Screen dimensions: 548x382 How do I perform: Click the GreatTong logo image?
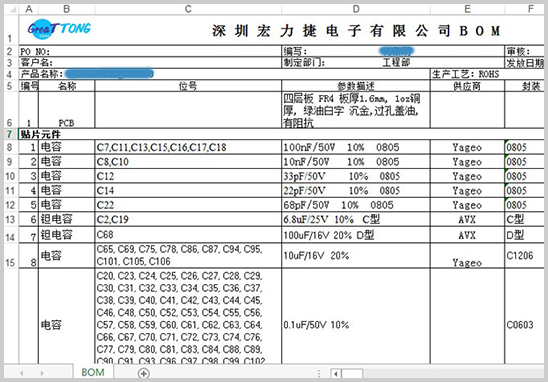pos(59,29)
